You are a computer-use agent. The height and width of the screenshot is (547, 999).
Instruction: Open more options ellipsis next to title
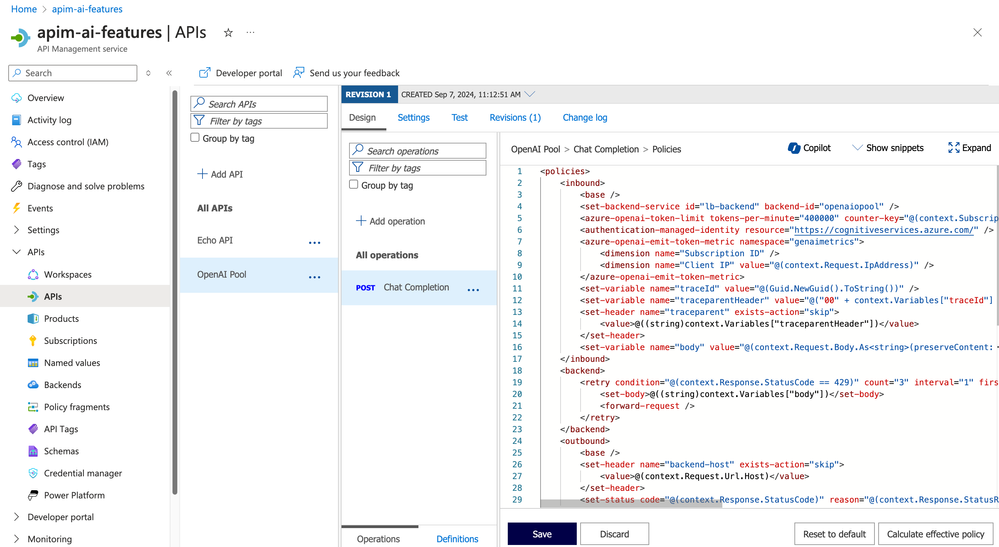(x=250, y=32)
